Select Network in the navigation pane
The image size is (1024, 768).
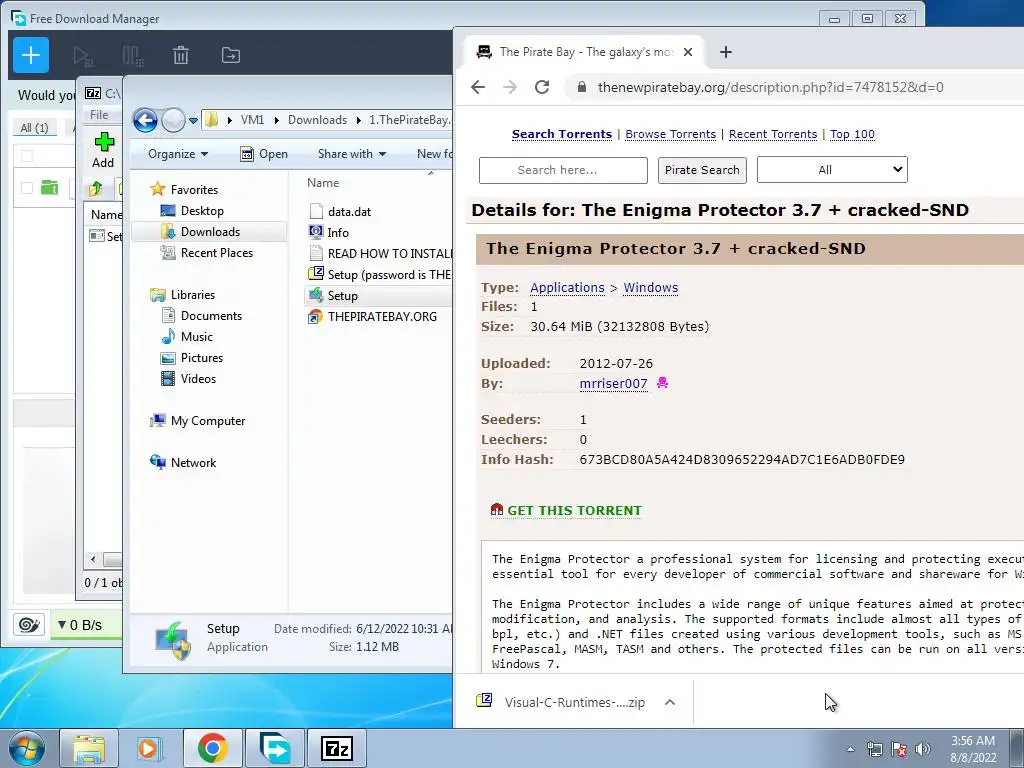pos(193,463)
